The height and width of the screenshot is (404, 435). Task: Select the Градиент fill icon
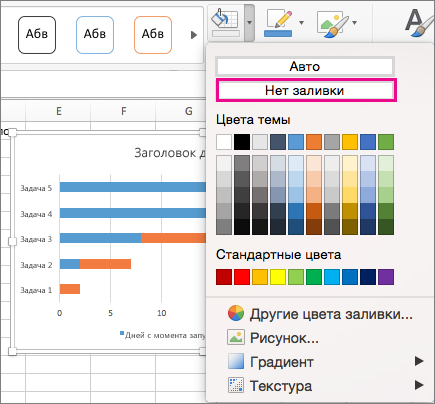[x=236, y=361]
